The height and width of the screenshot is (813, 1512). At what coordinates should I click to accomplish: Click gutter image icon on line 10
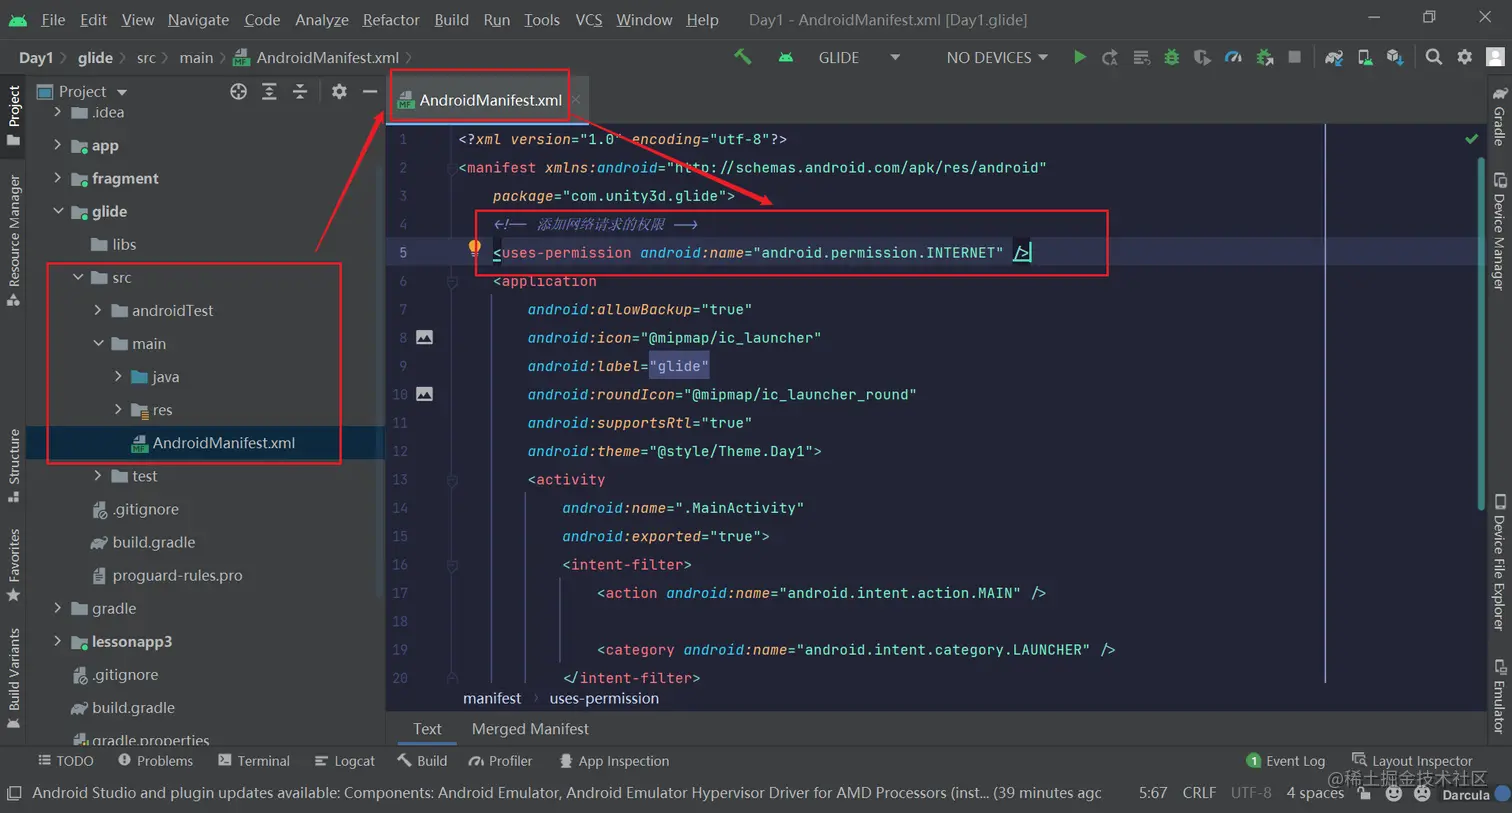point(424,394)
